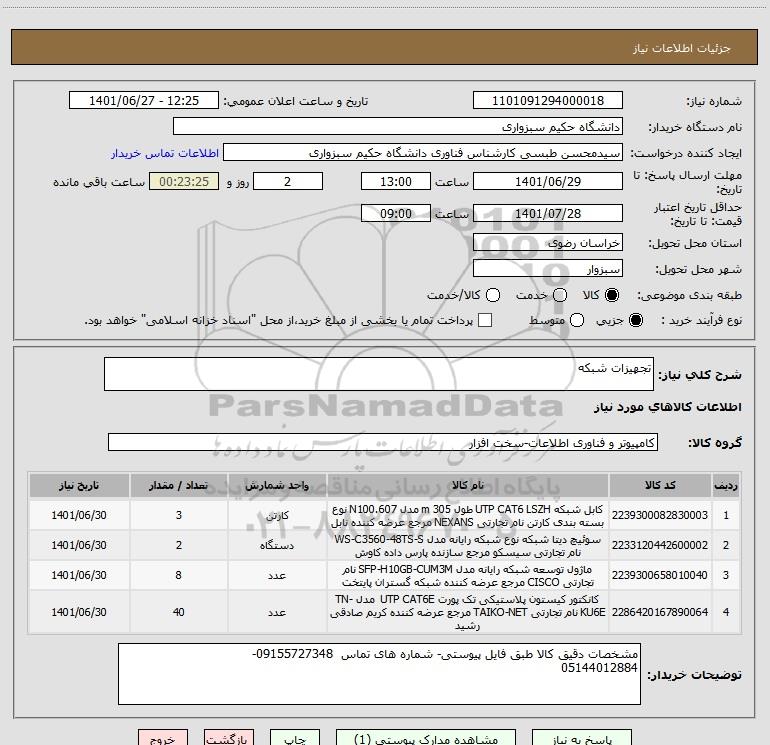
Task: Click quantity 3 in row 1
Action: point(178,515)
